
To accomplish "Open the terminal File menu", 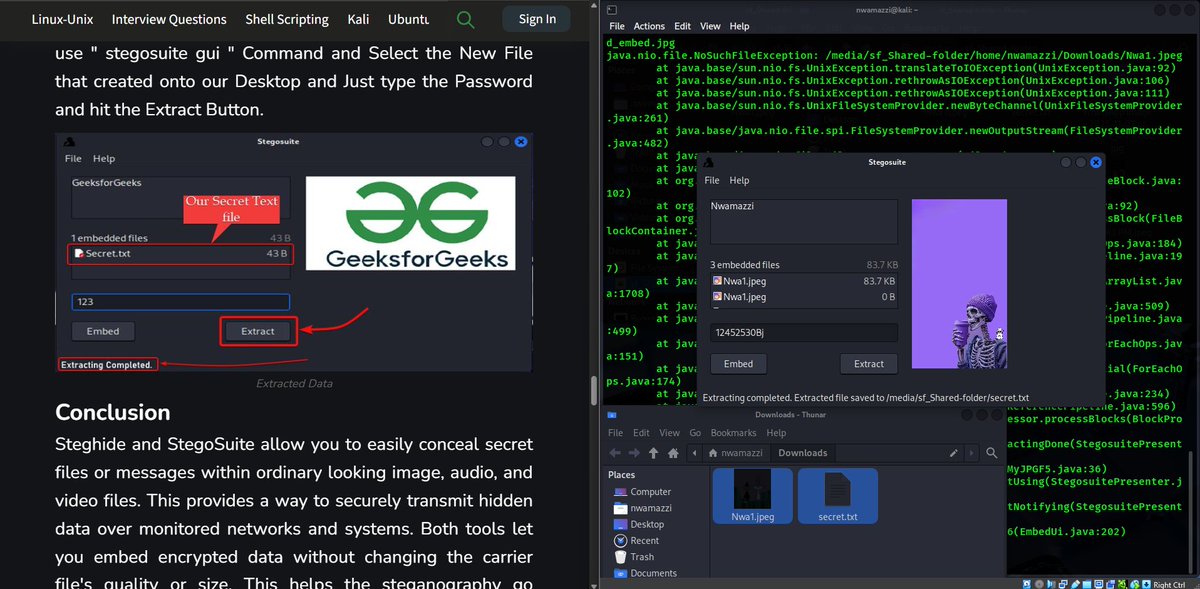I will pos(616,26).
